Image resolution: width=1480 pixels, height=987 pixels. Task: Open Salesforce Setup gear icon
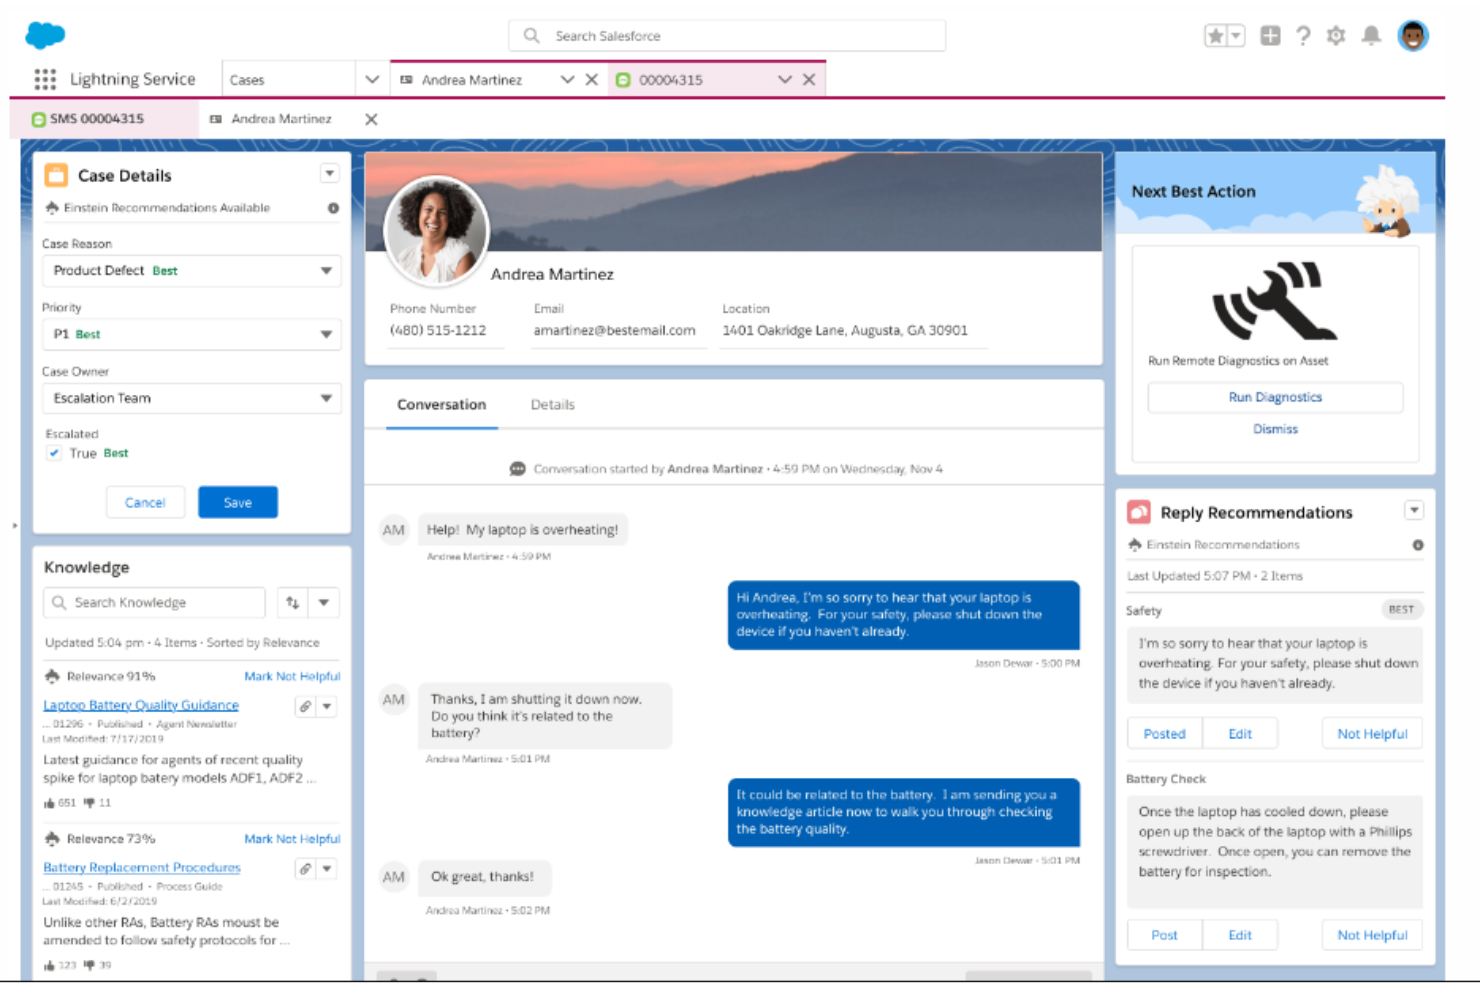click(1335, 35)
